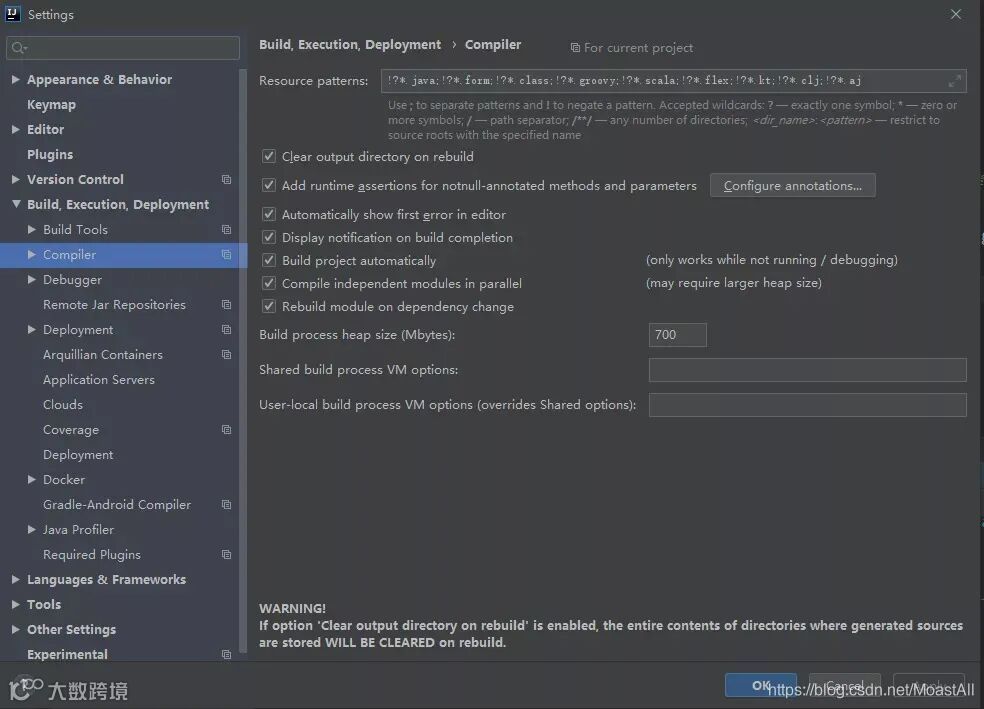Viewport: 984px width, 709px height.
Task: Click the Resource patterns text field
Action: tap(673, 81)
